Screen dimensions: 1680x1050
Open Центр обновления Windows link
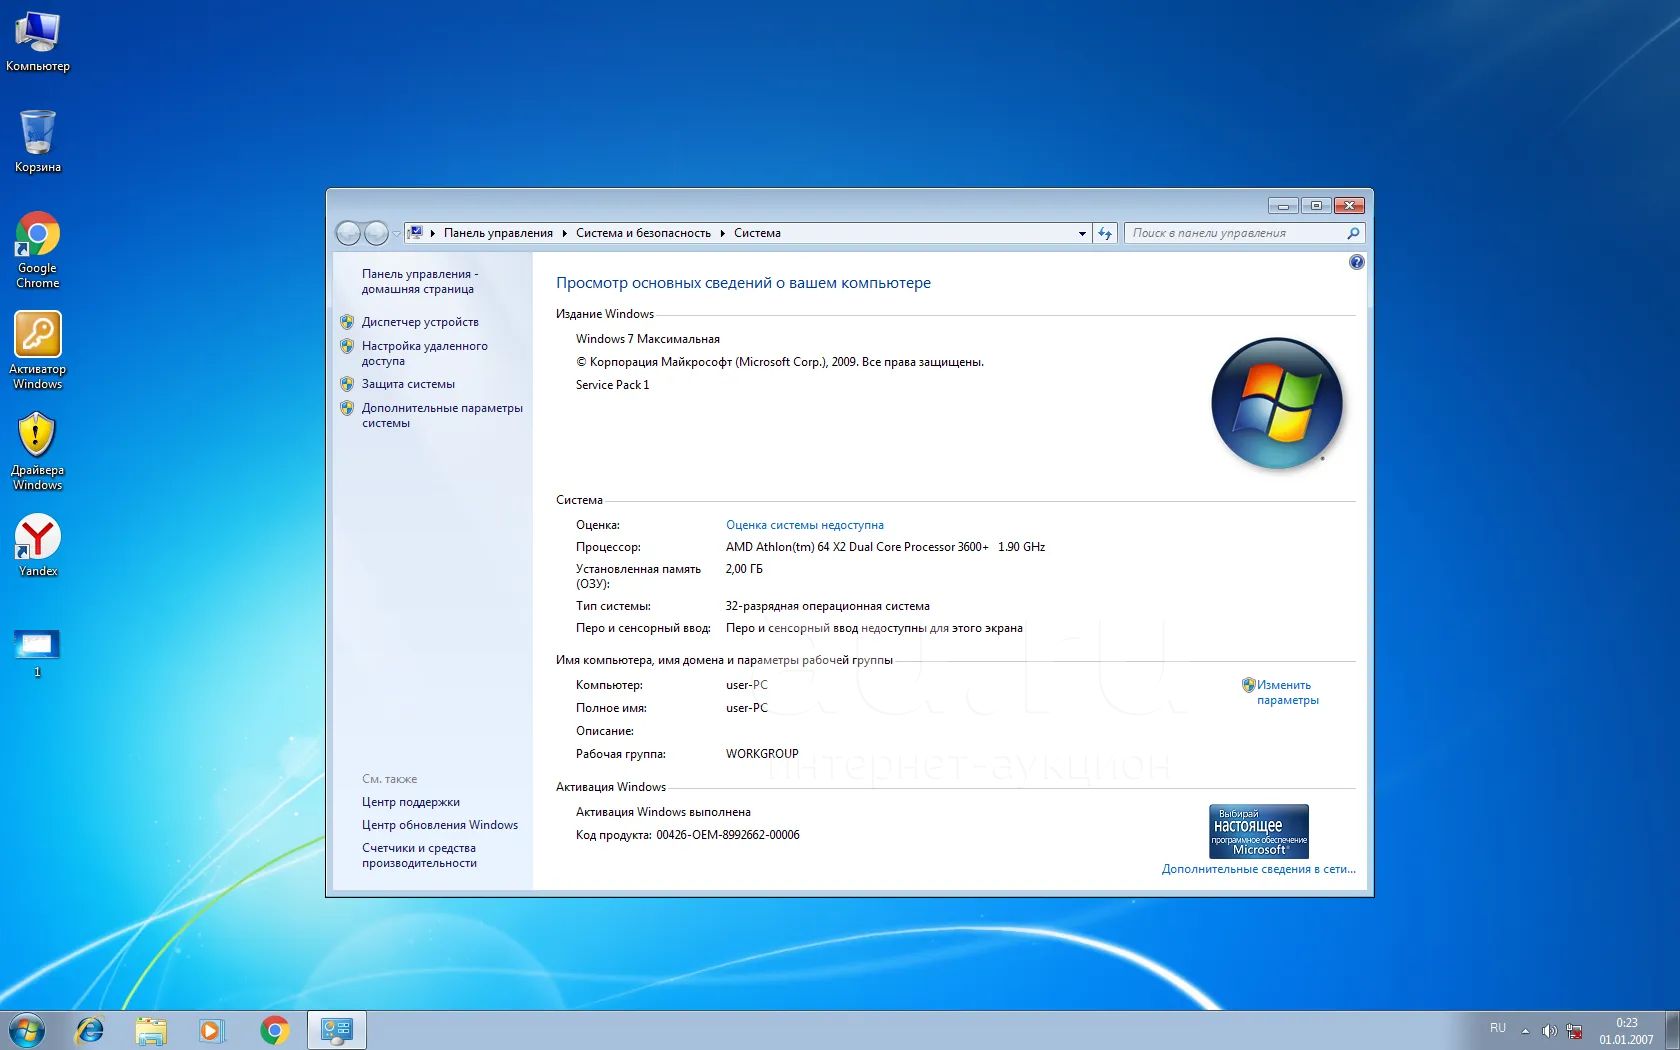coord(440,825)
